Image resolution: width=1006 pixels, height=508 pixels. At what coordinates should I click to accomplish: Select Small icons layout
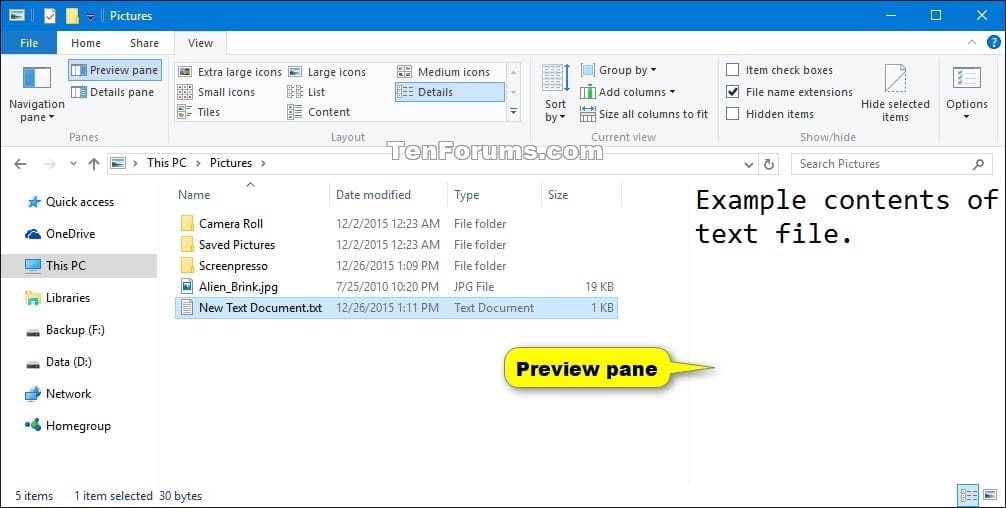point(216,92)
